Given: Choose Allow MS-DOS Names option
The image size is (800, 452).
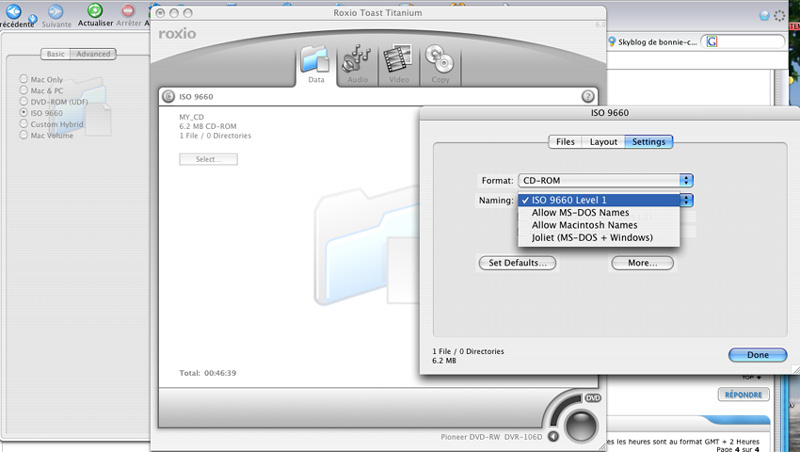Looking at the screenshot, I should [x=599, y=213].
